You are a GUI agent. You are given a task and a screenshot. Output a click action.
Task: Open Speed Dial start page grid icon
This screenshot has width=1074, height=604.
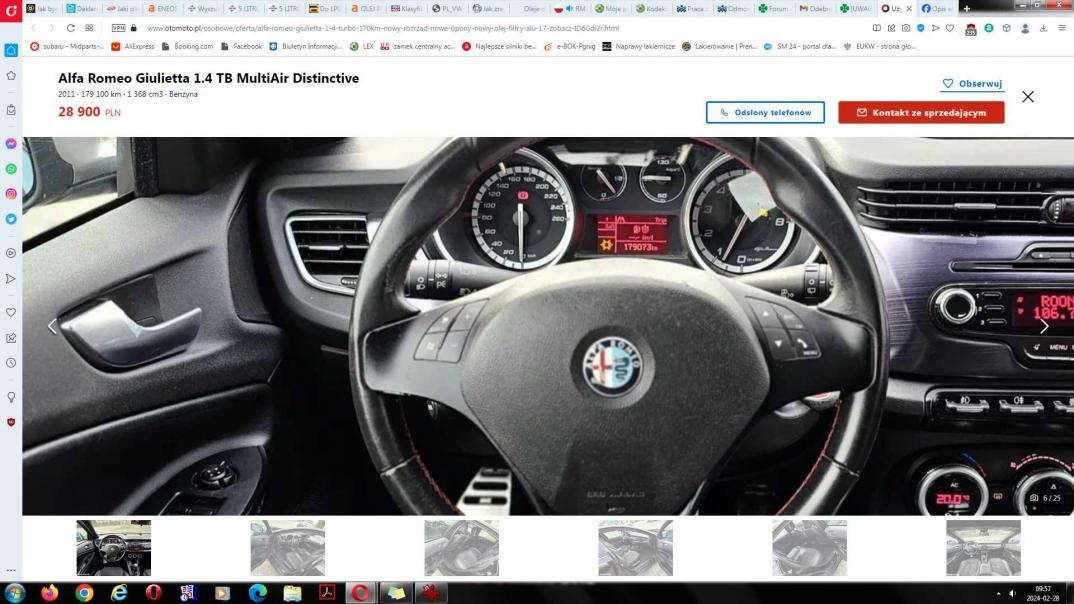[x=89, y=28]
